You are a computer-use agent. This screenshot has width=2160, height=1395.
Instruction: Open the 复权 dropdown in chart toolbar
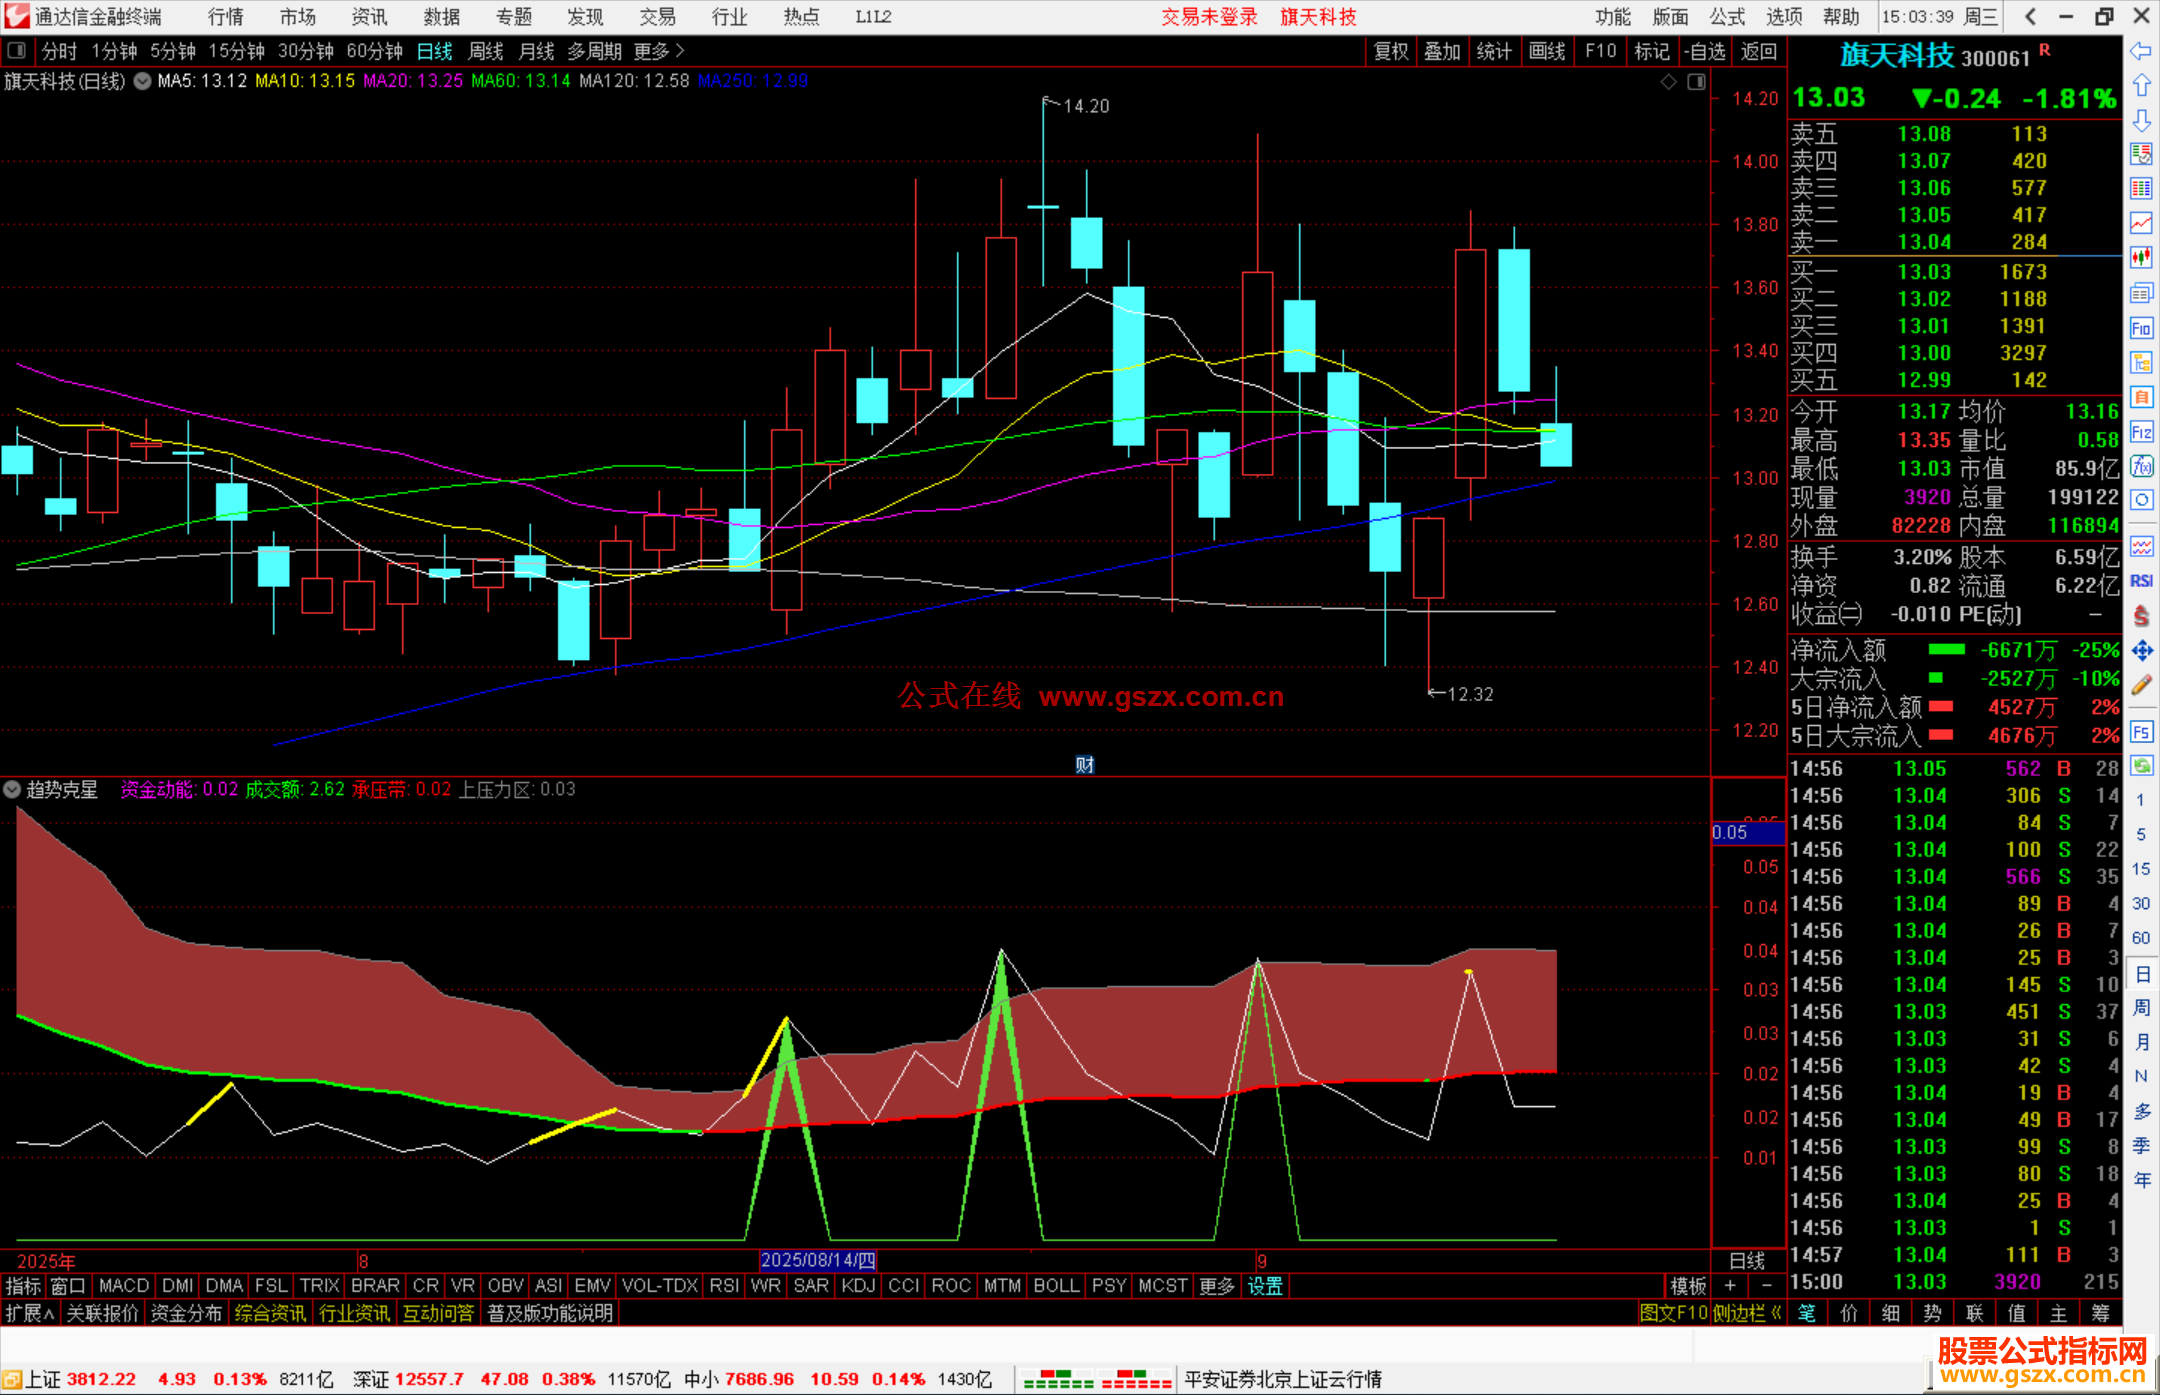(x=1391, y=51)
